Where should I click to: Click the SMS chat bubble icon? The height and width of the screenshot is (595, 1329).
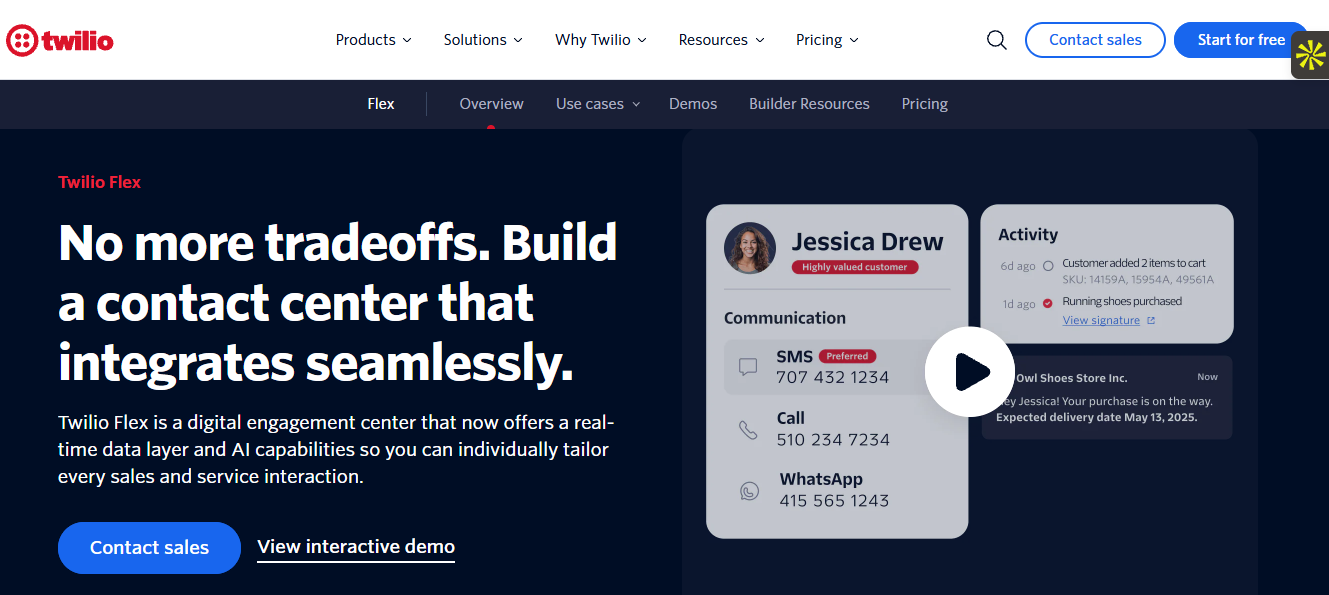[748, 367]
